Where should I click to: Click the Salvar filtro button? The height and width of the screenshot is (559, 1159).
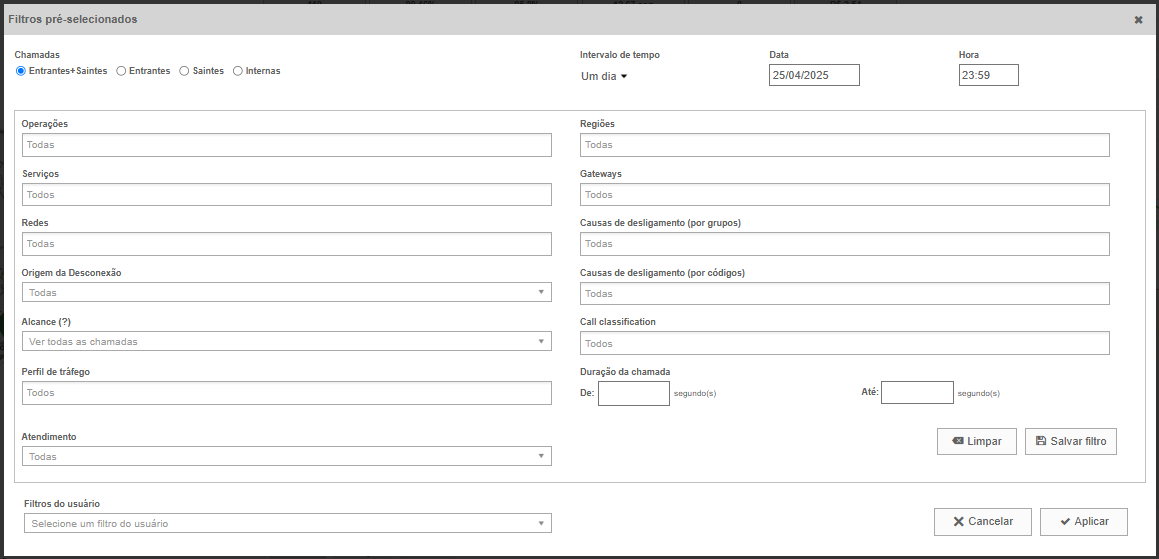[x=1070, y=441]
